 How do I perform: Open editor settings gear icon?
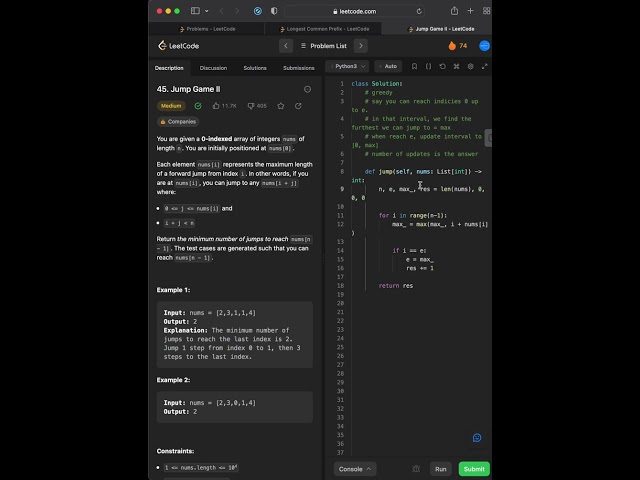click(470, 66)
